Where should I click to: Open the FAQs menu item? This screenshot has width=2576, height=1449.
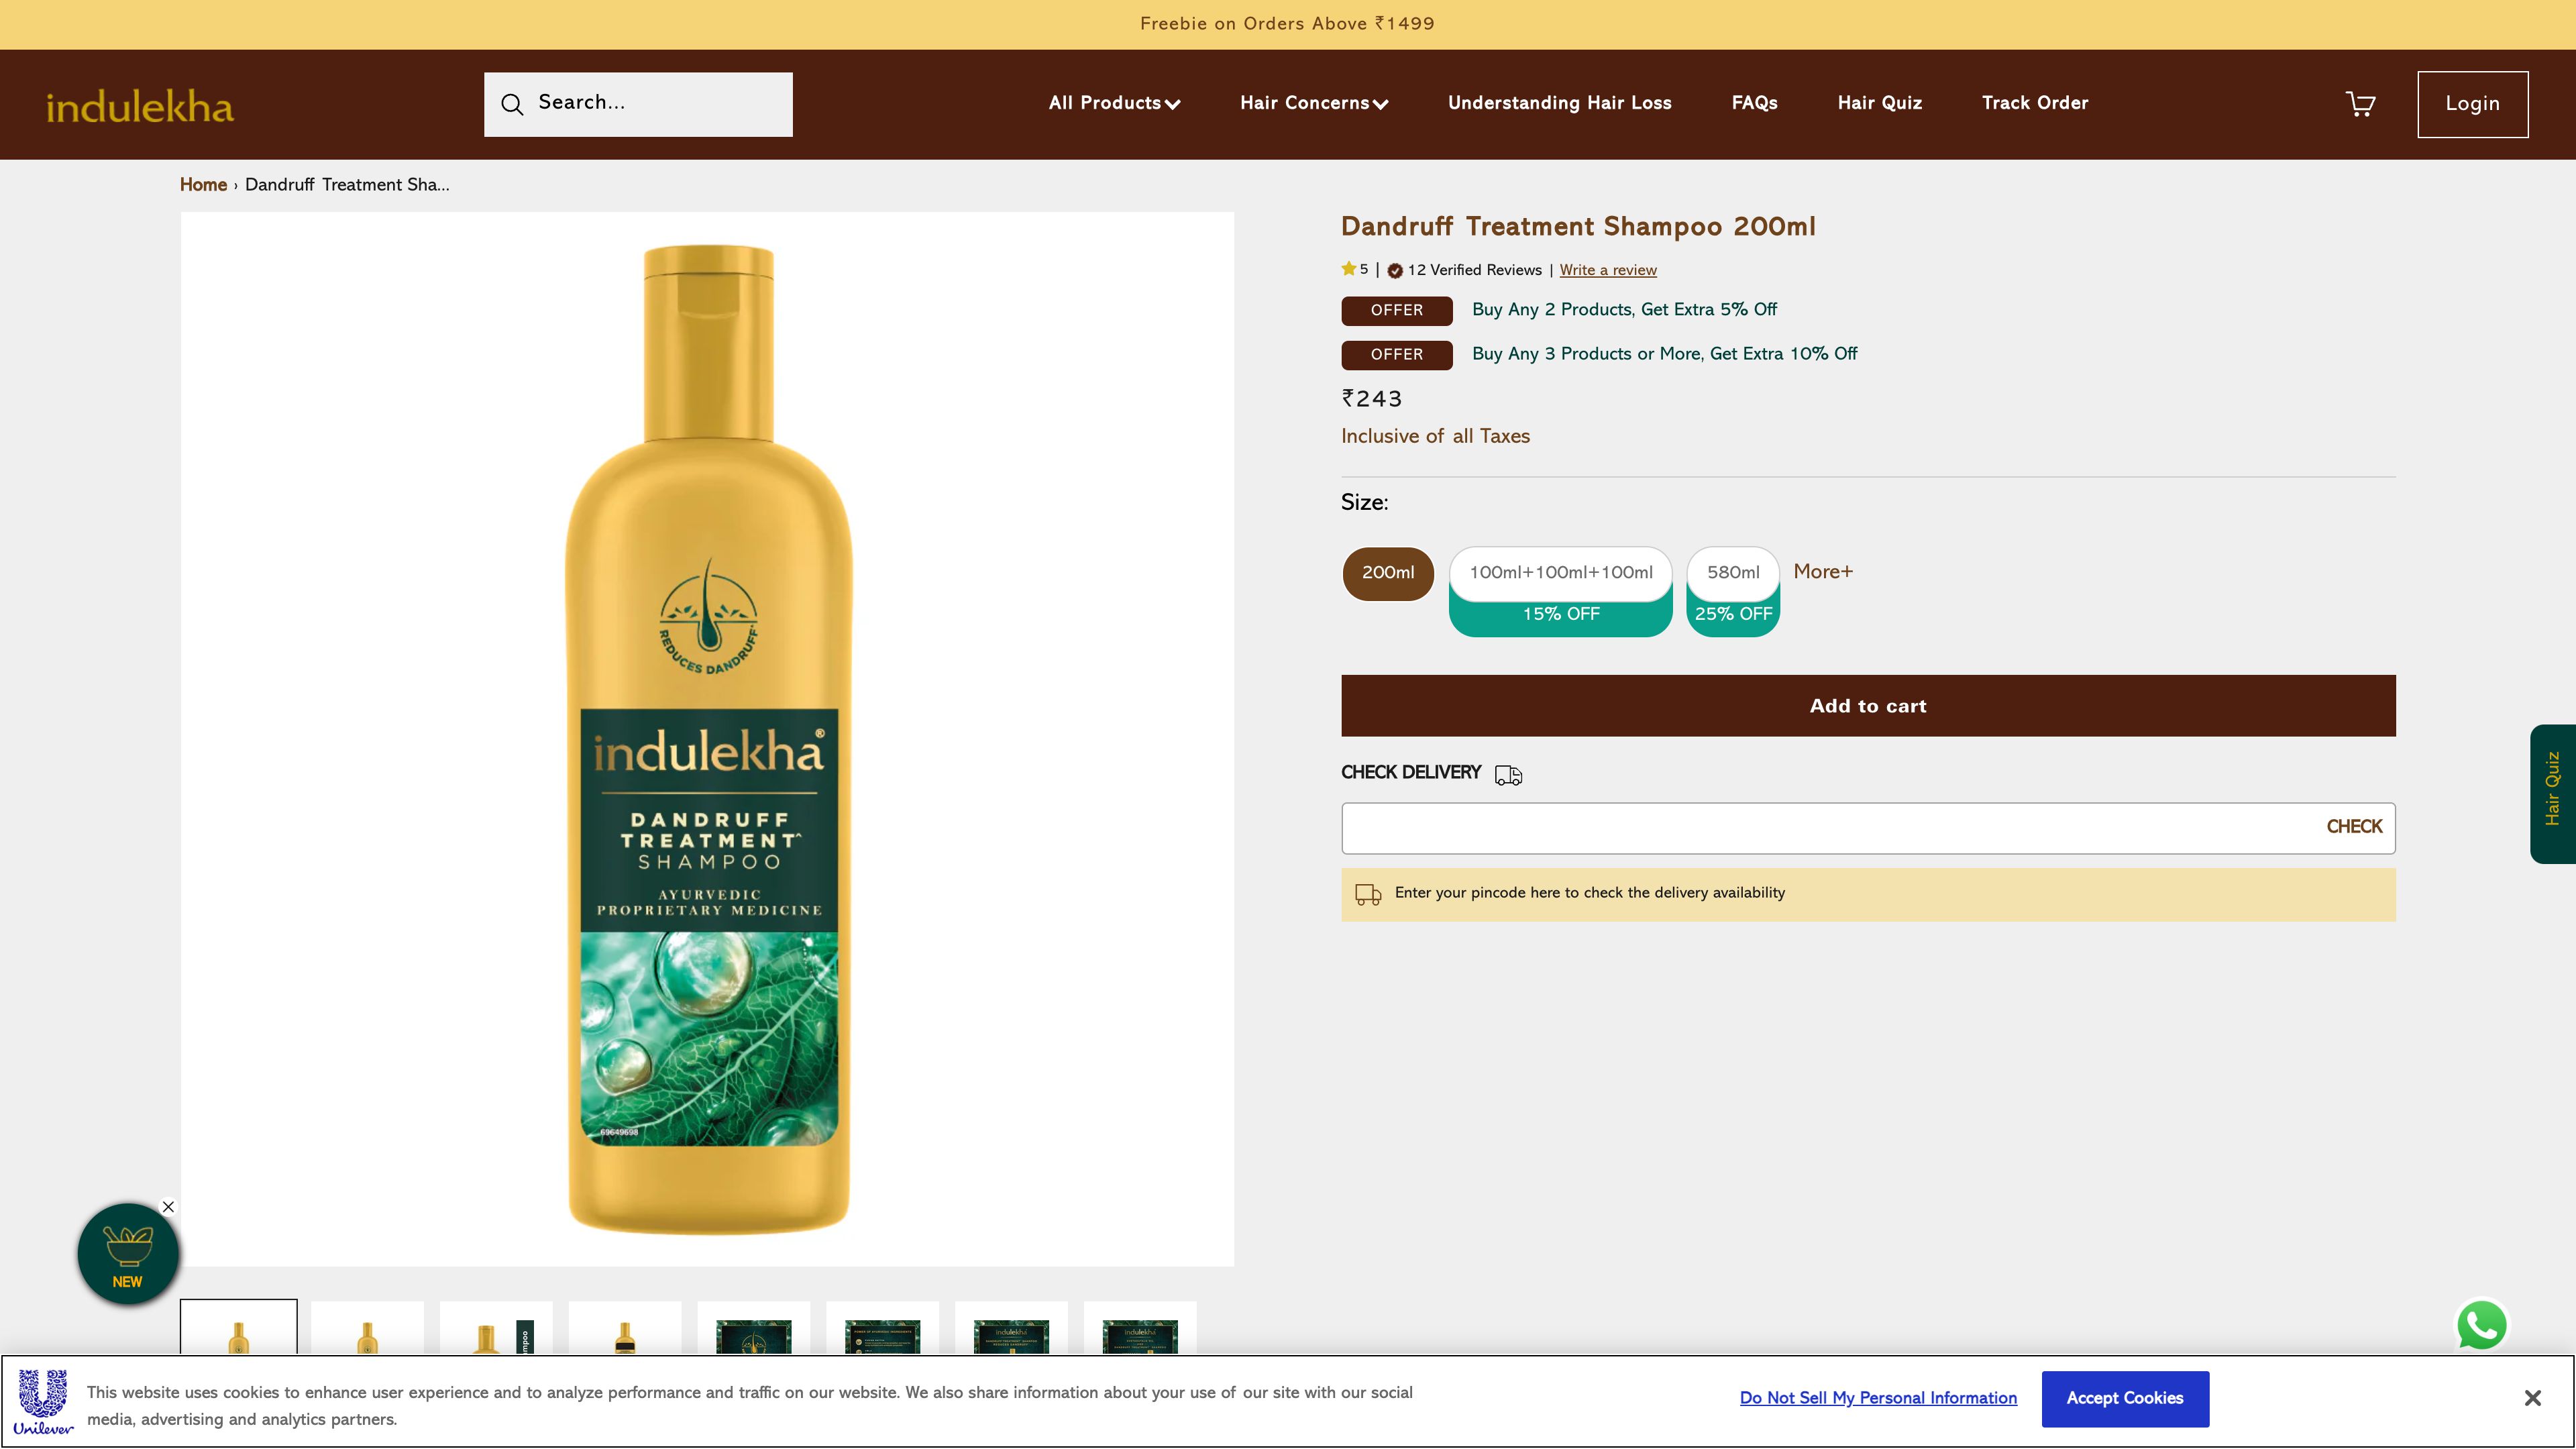1753,103
